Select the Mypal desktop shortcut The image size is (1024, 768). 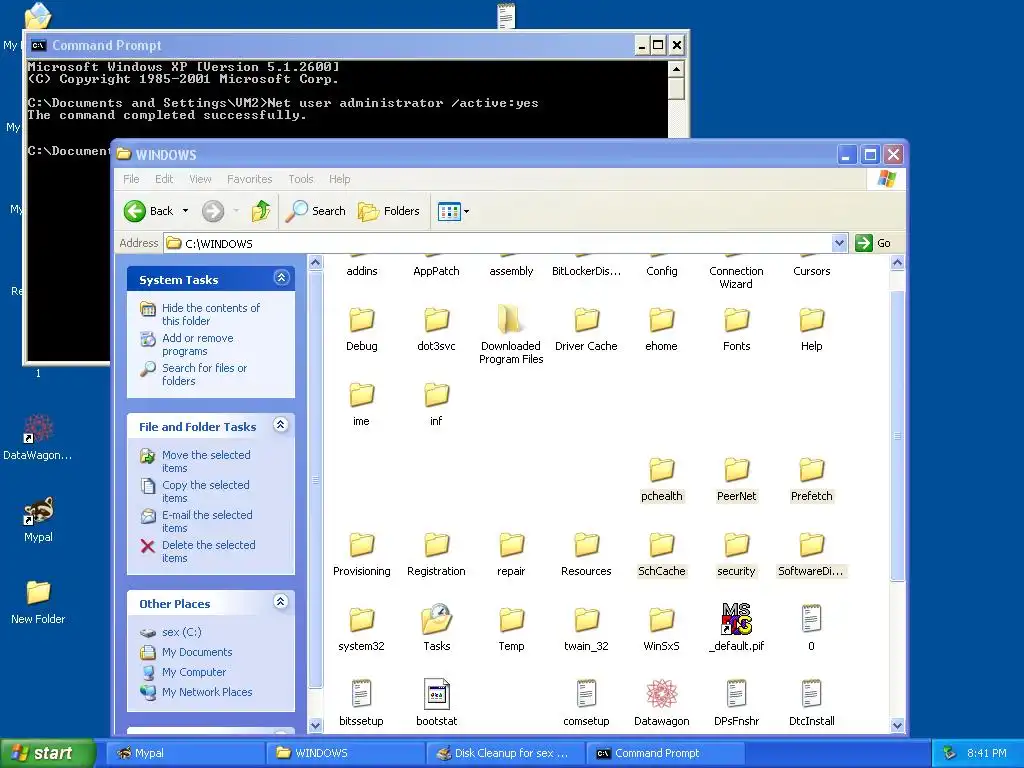(x=38, y=520)
